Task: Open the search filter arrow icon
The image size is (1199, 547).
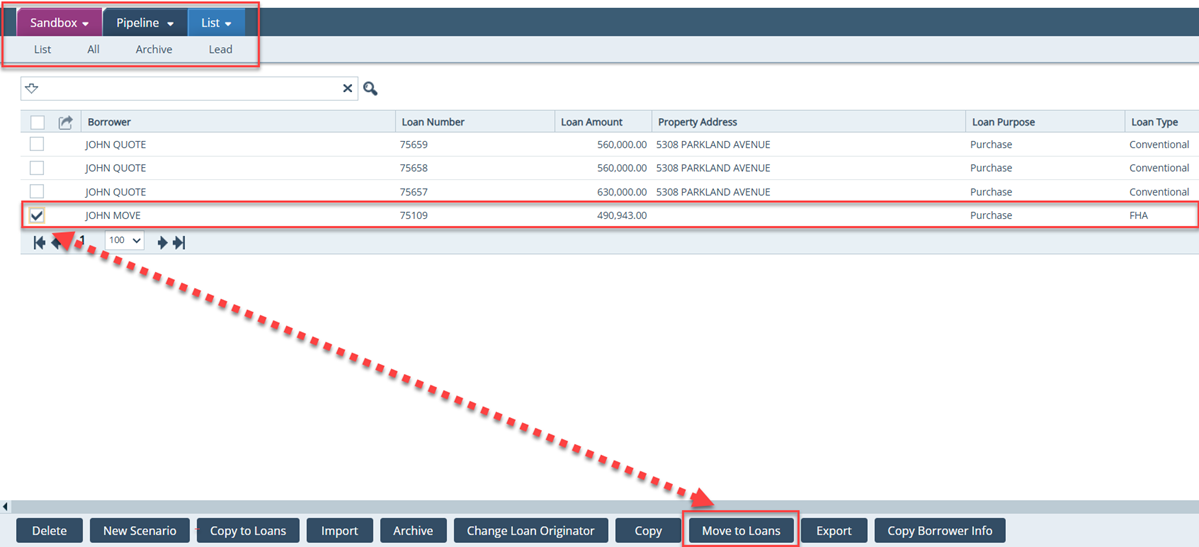Action: [32, 89]
